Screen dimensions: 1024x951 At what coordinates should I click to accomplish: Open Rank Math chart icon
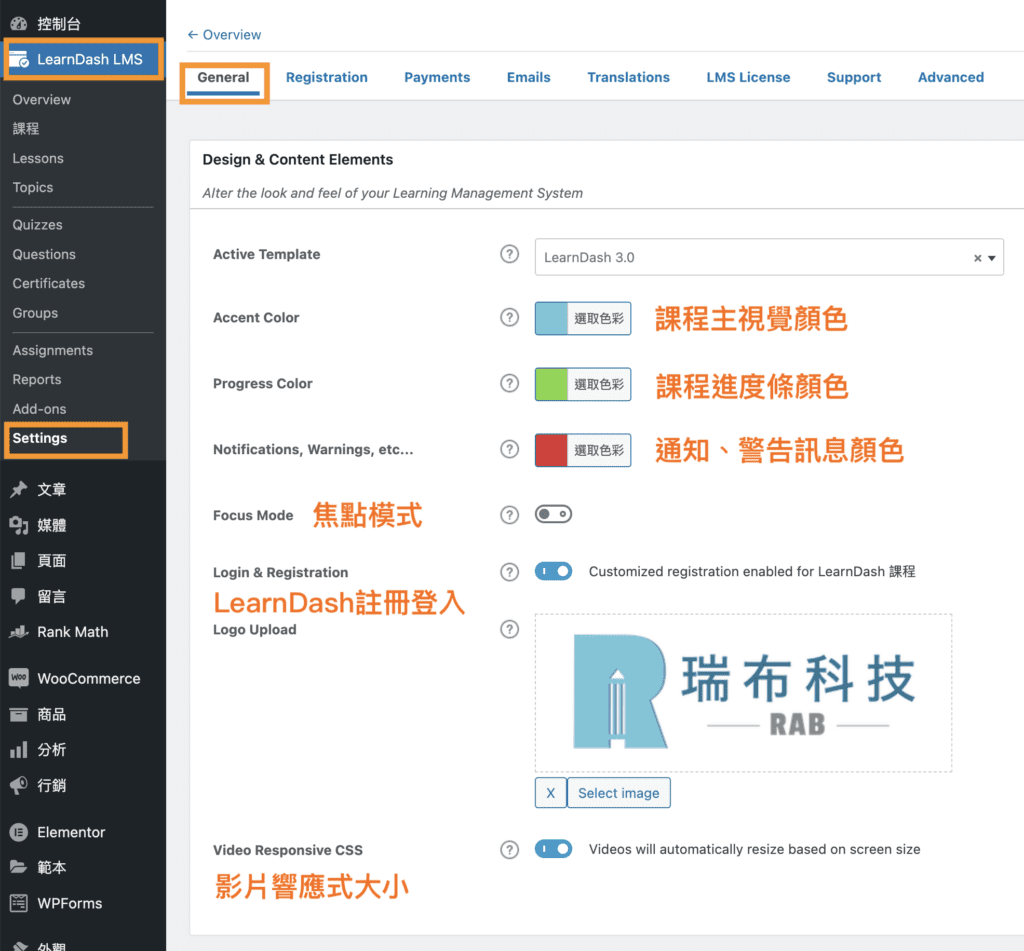tap(18, 632)
